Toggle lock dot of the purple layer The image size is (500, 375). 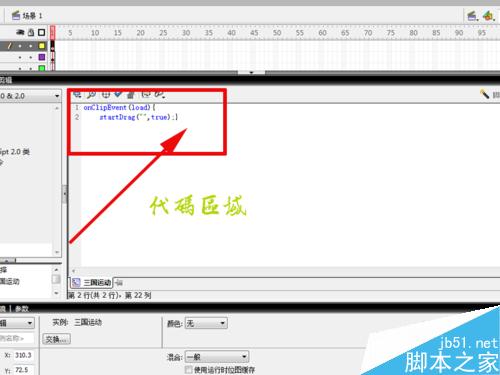pos(31,57)
